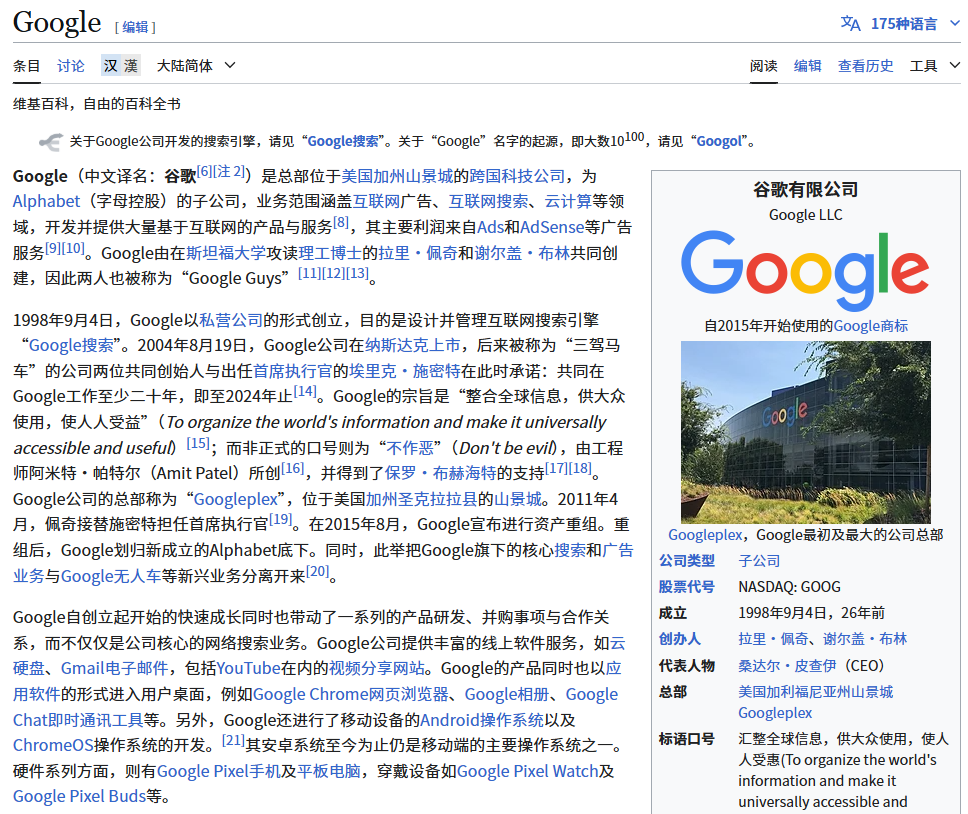The width and height of the screenshot is (968, 814).
Task: Open the 公司类型 infobox label link
Action: pyautogui.click(x=686, y=560)
